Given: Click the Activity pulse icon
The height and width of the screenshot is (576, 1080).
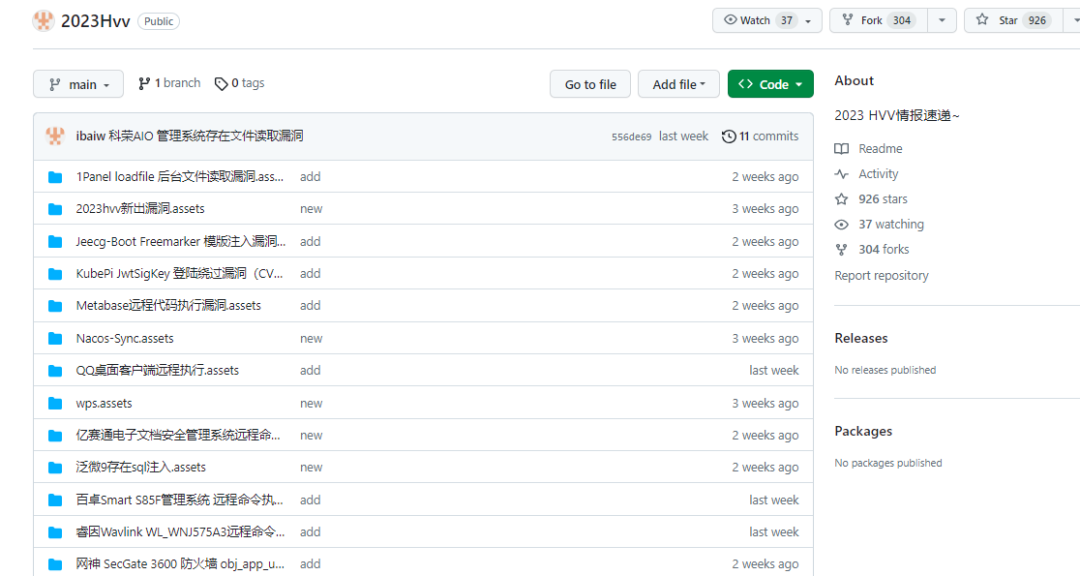Looking at the screenshot, I should [x=842, y=174].
